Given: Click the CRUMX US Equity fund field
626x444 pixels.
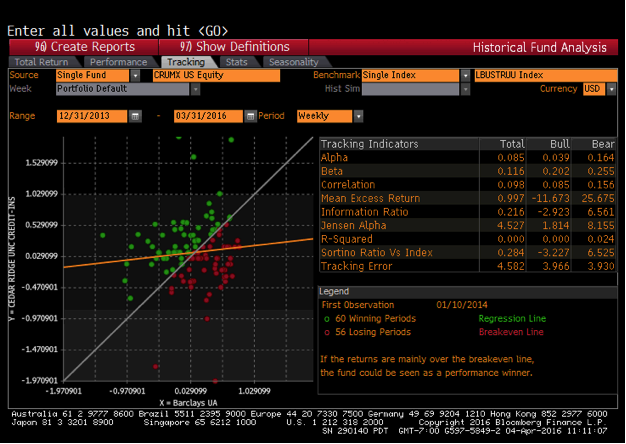Looking at the screenshot, I should pyautogui.click(x=216, y=75).
